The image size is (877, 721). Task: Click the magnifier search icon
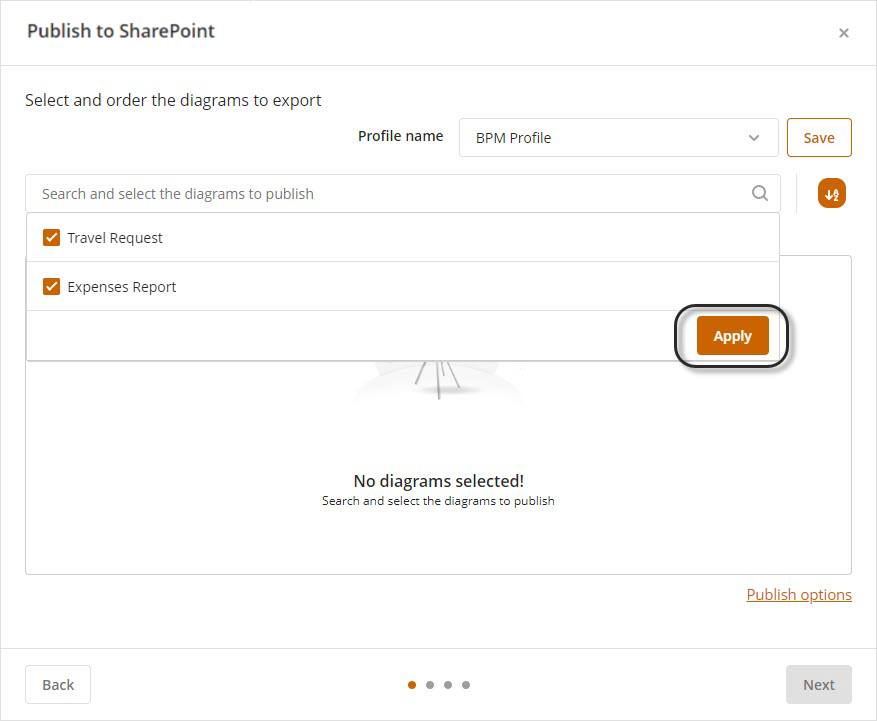[760, 194]
